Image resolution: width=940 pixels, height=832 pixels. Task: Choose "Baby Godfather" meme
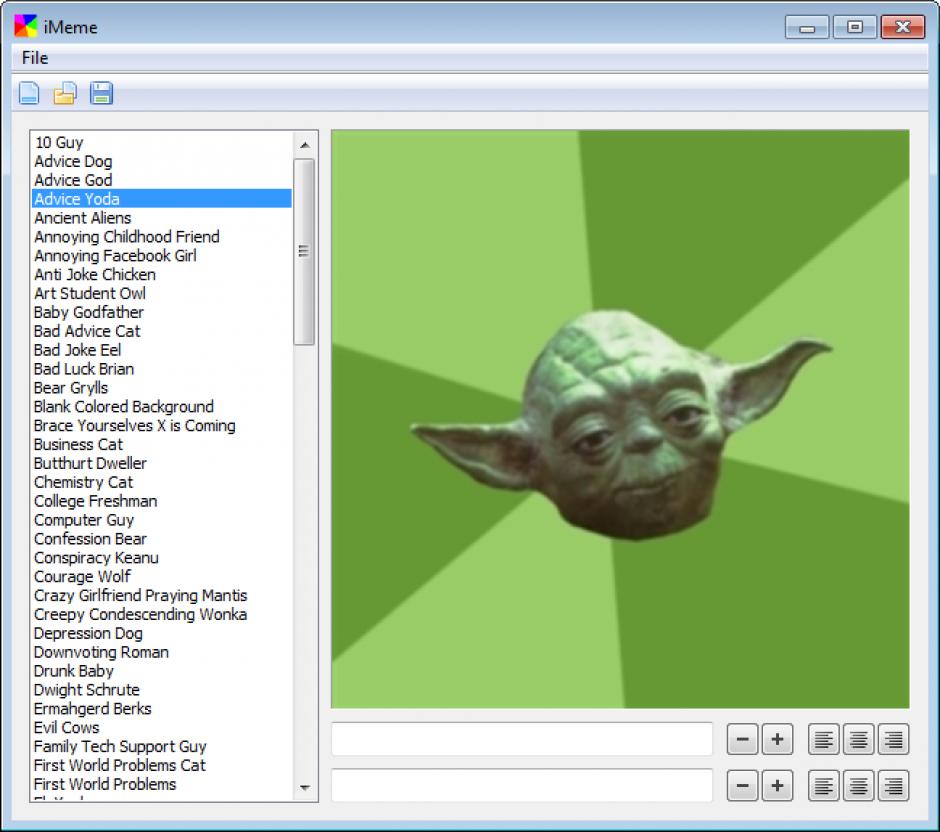[x=162, y=312]
